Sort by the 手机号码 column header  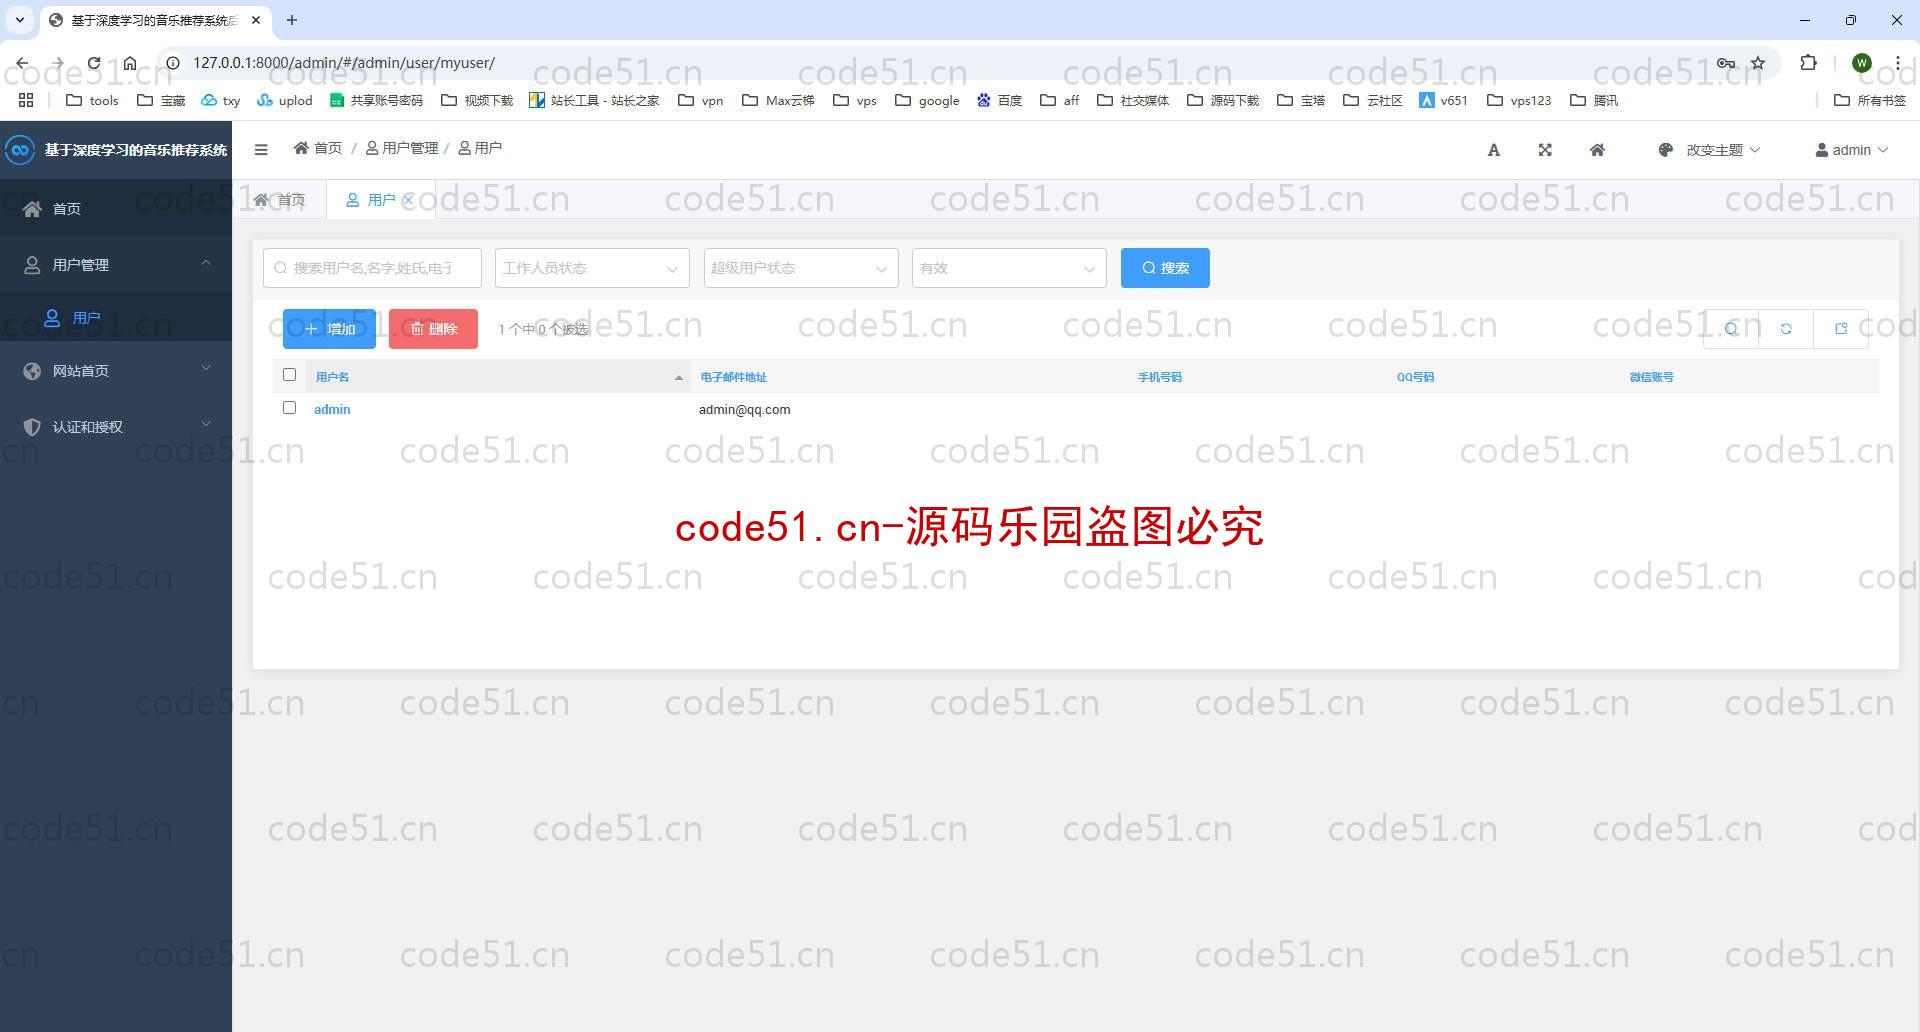click(1159, 377)
